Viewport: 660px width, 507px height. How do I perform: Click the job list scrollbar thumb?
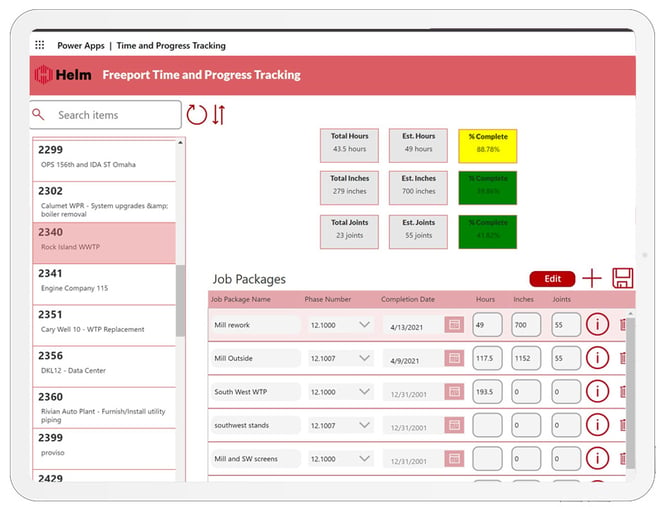pyautogui.click(x=180, y=300)
